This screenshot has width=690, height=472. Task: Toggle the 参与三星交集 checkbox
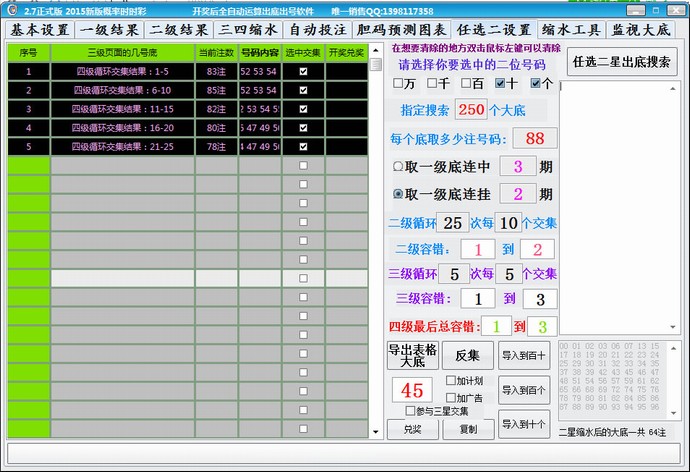tap(411, 410)
